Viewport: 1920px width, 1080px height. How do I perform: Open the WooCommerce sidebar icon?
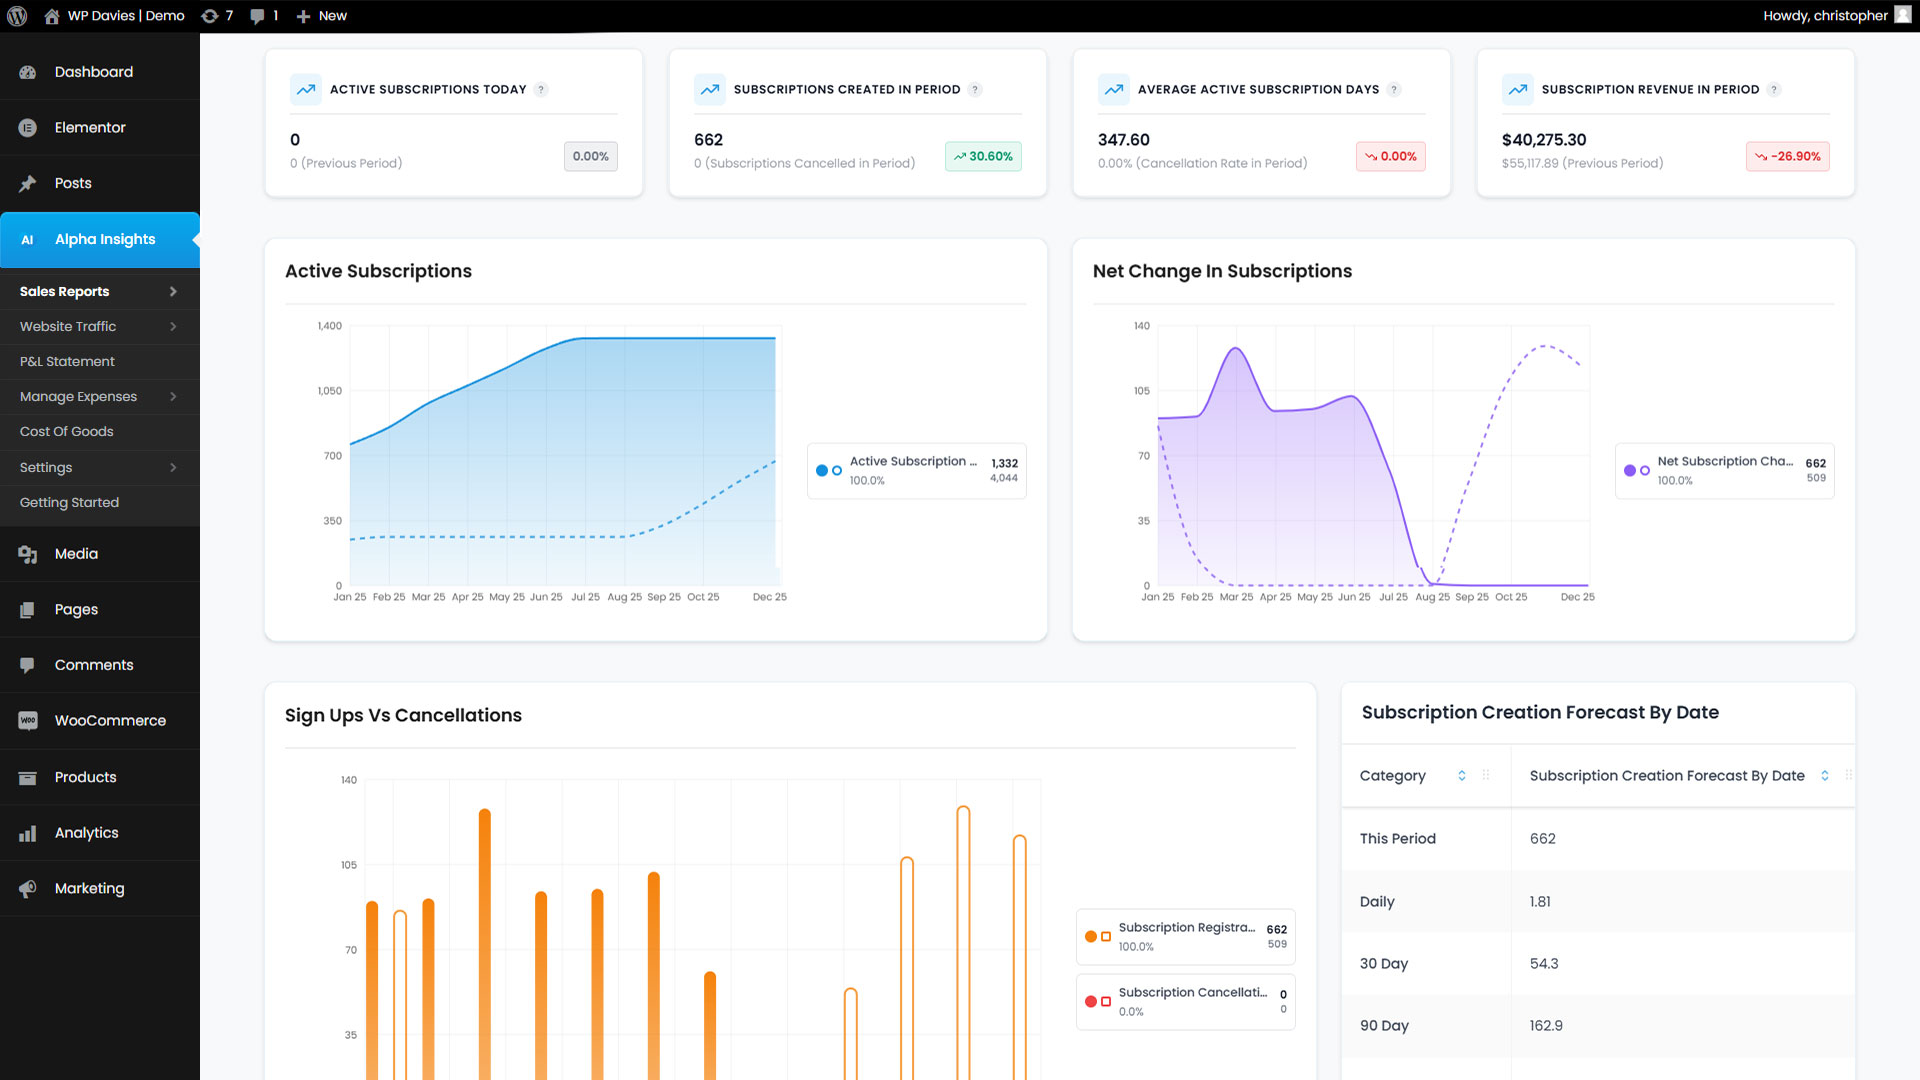click(x=28, y=721)
